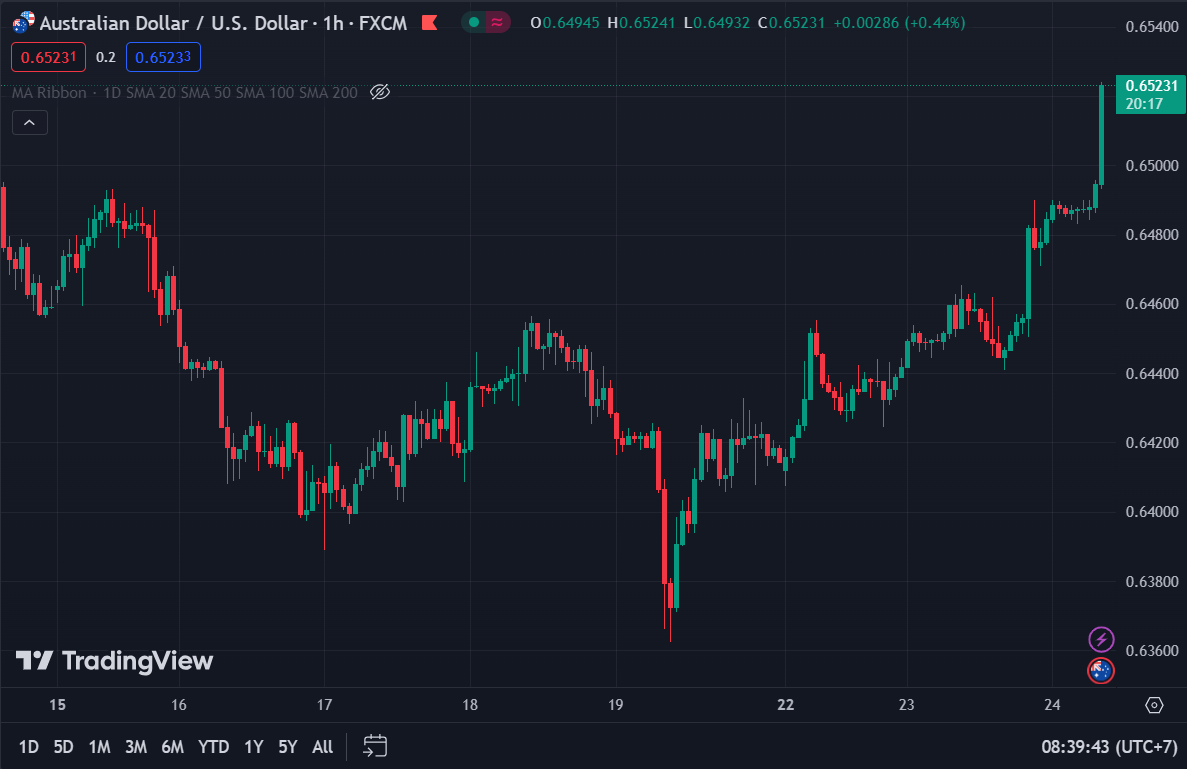This screenshot has width=1187, height=769.
Task: Click the 0.64400 price axis label
Action: pyautogui.click(x=1151, y=373)
